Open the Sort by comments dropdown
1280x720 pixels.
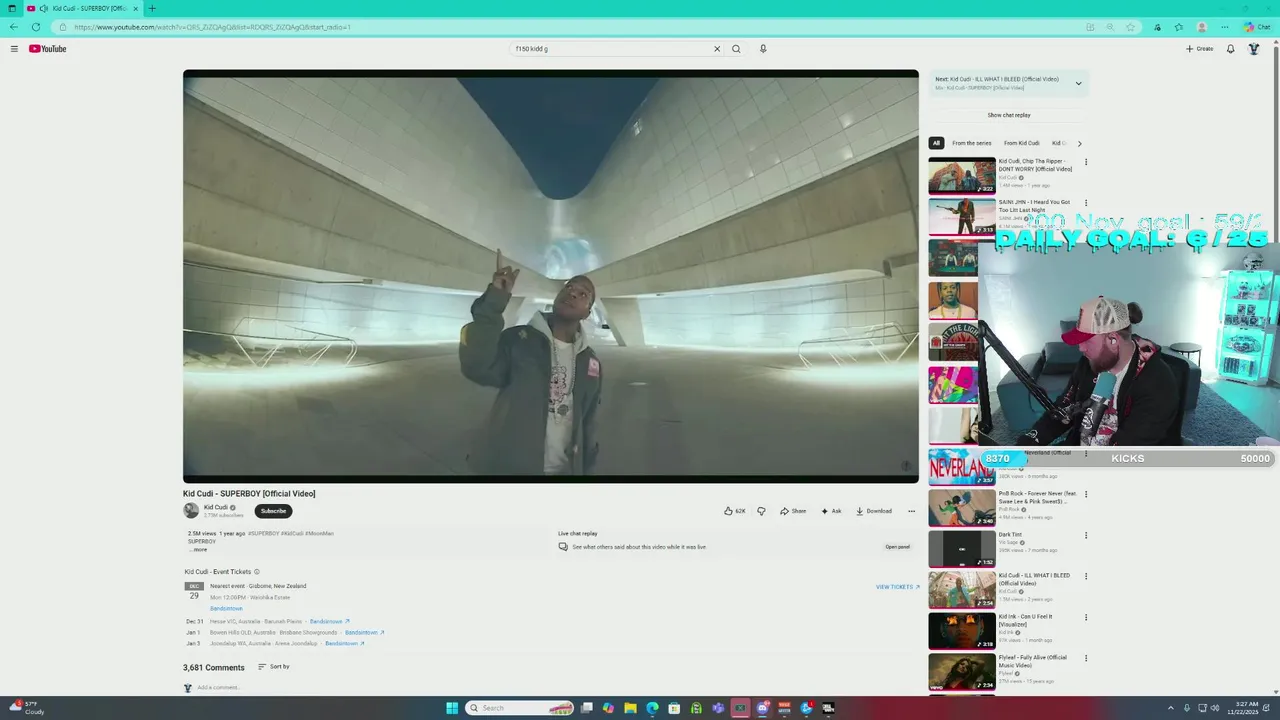[274, 667]
